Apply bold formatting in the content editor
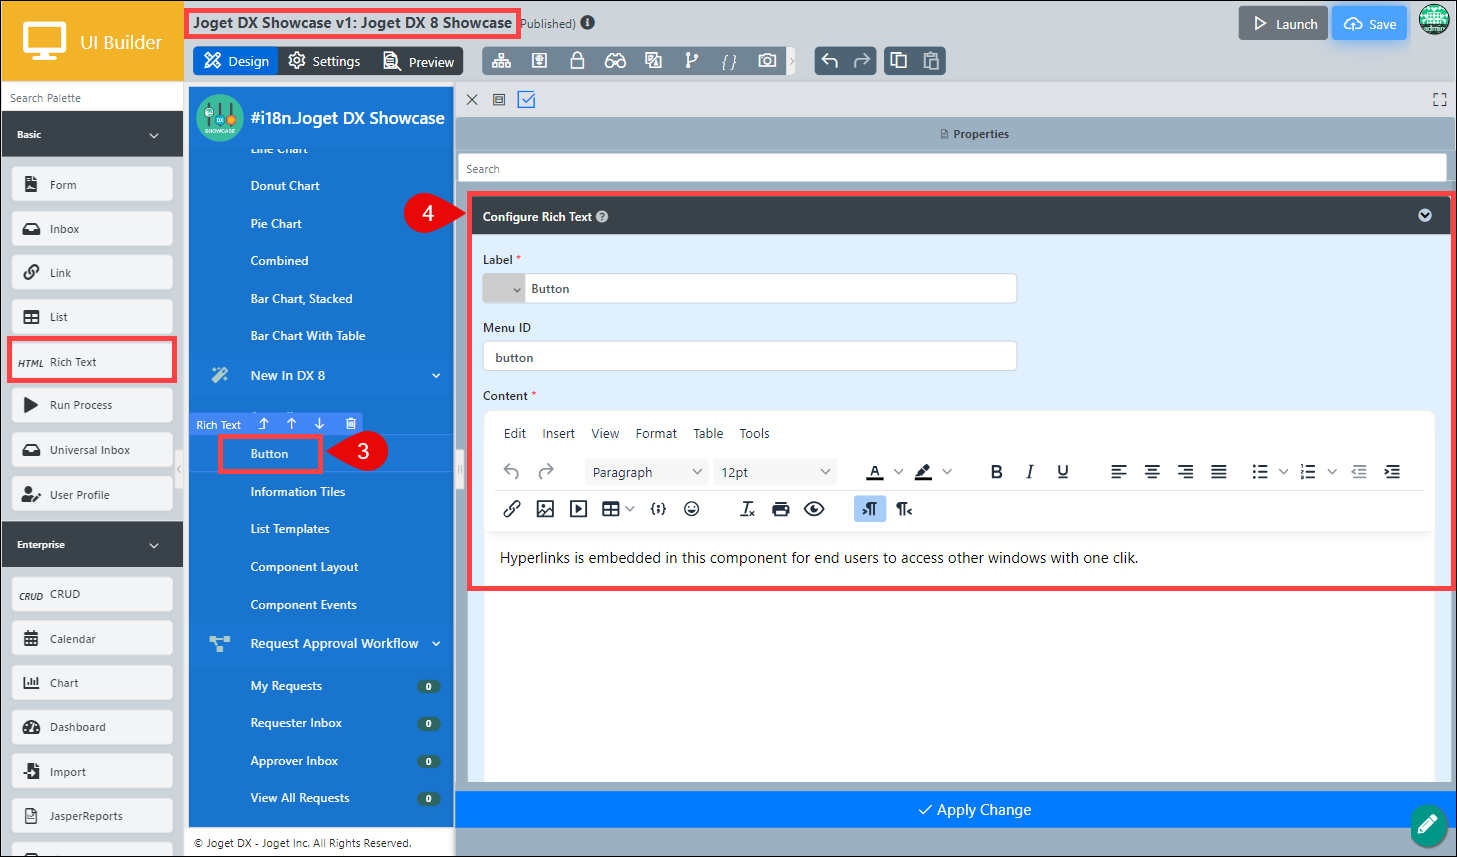The width and height of the screenshot is (1457, 857). 996,472
